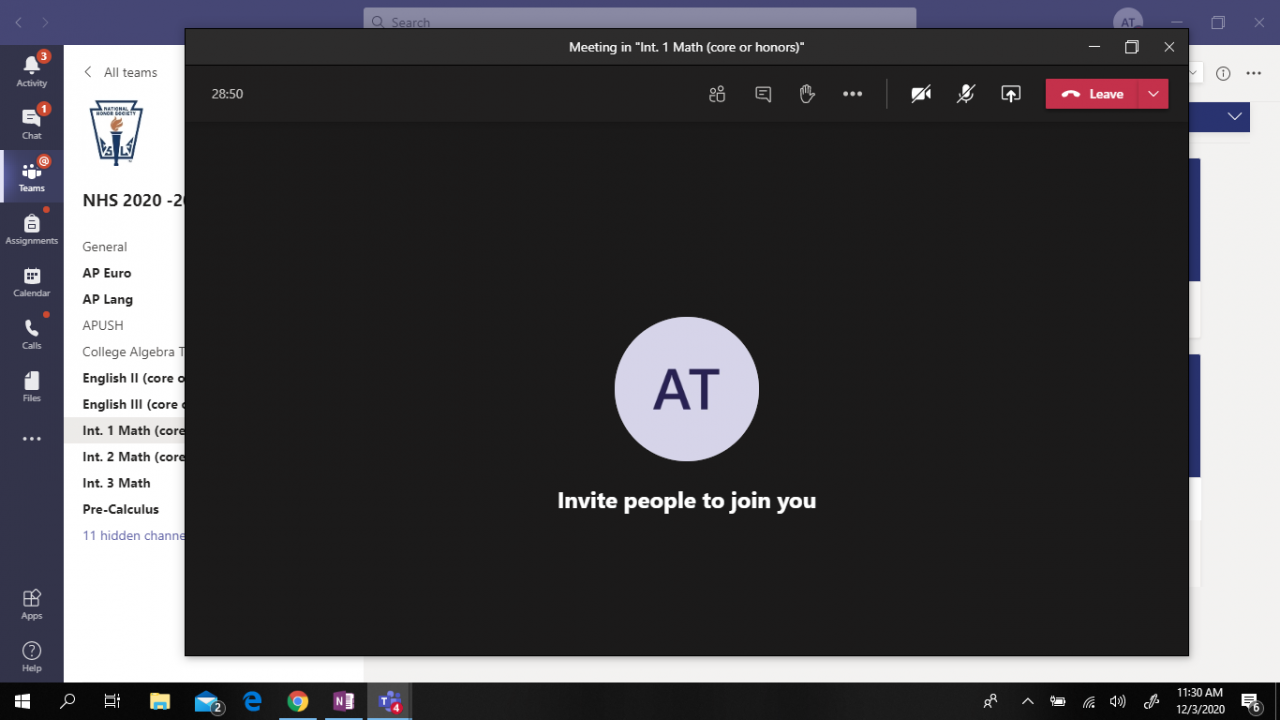This screenshot has height=720, width=1280.
Task: Open the AT profile avatar in title bar
Action: [1128, 22]
